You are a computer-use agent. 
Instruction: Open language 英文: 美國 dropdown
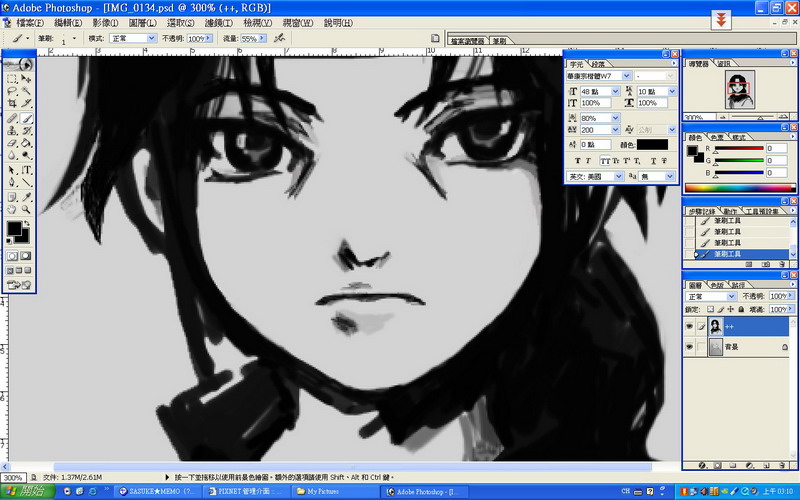(618, 176)
